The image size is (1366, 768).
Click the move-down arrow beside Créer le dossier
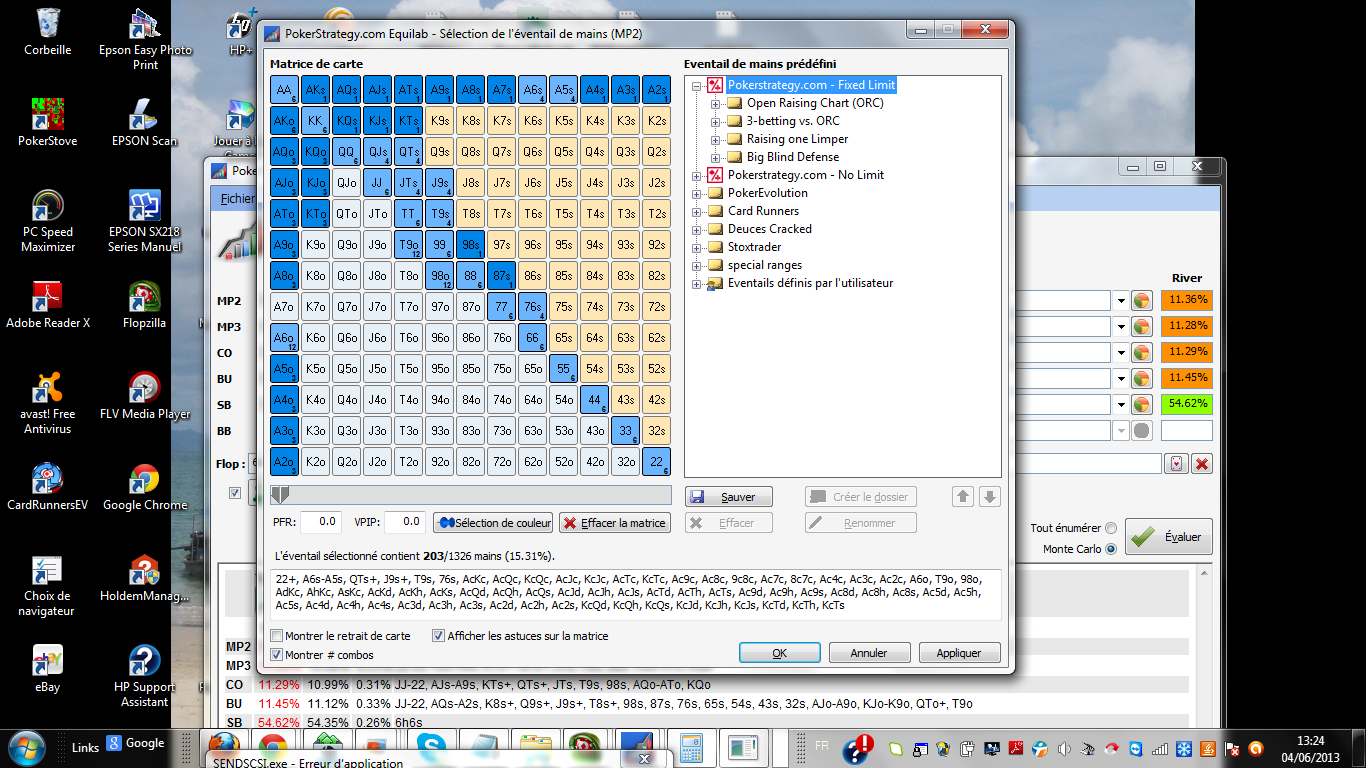pyautogui.click(x=989, y=497)
